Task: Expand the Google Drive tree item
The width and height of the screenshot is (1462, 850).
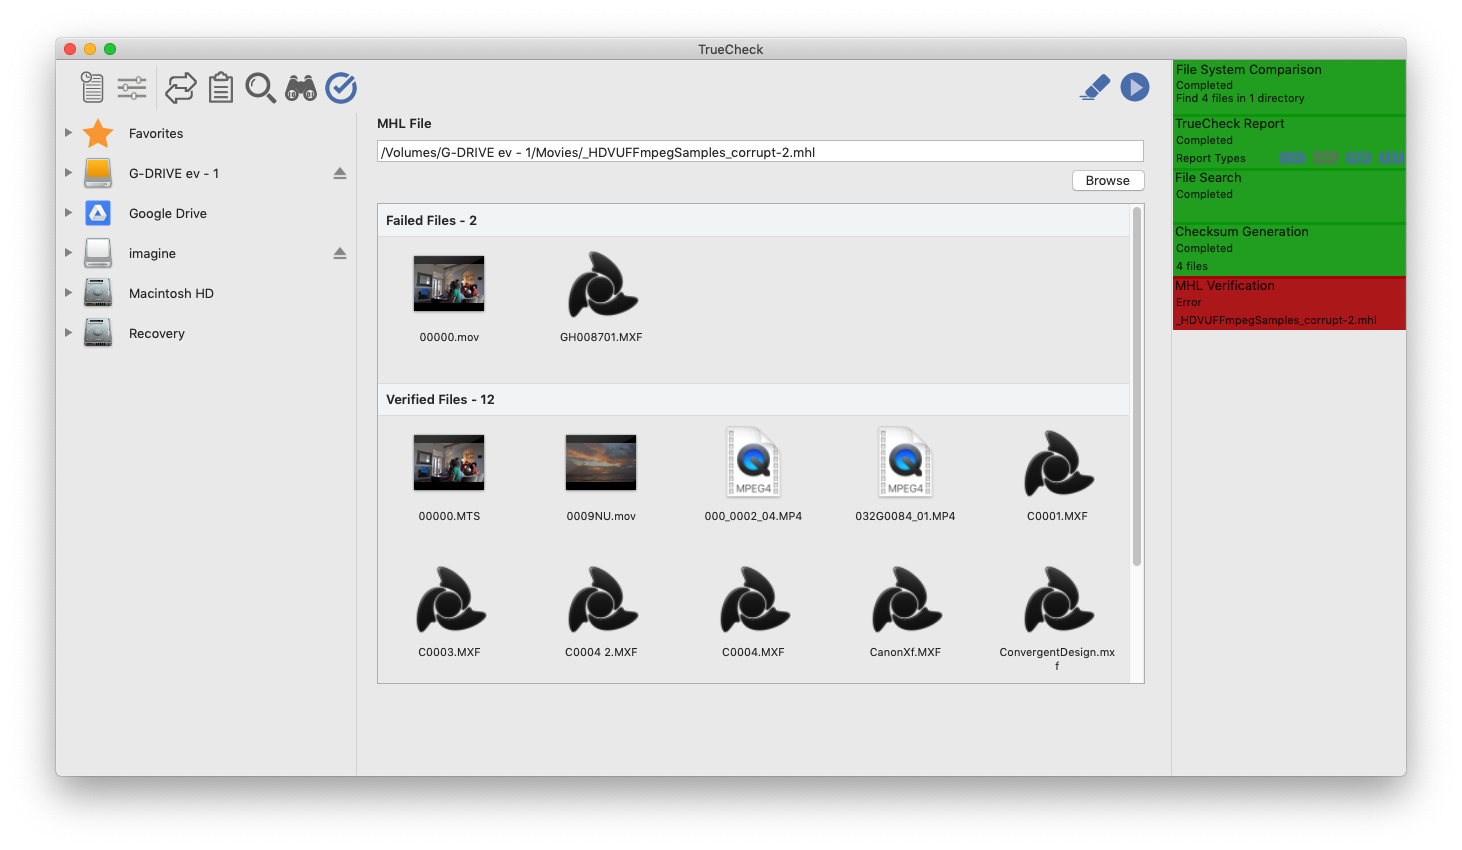Action: point(68,213)
